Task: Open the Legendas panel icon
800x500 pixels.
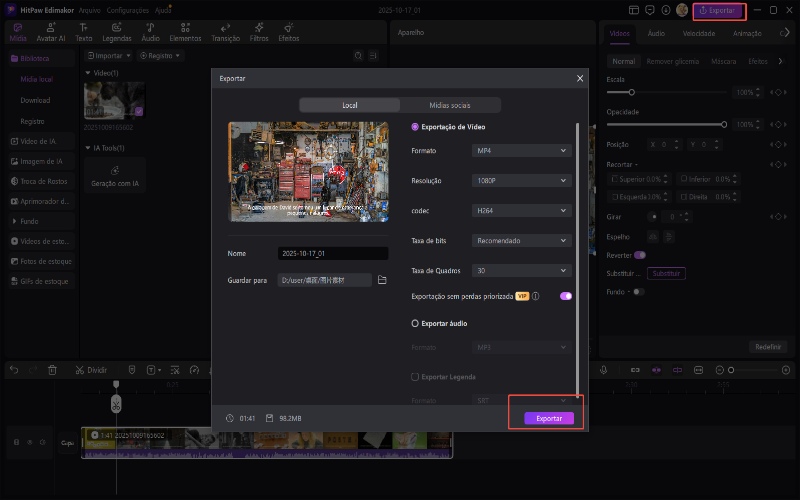Action: click(116, 32)
